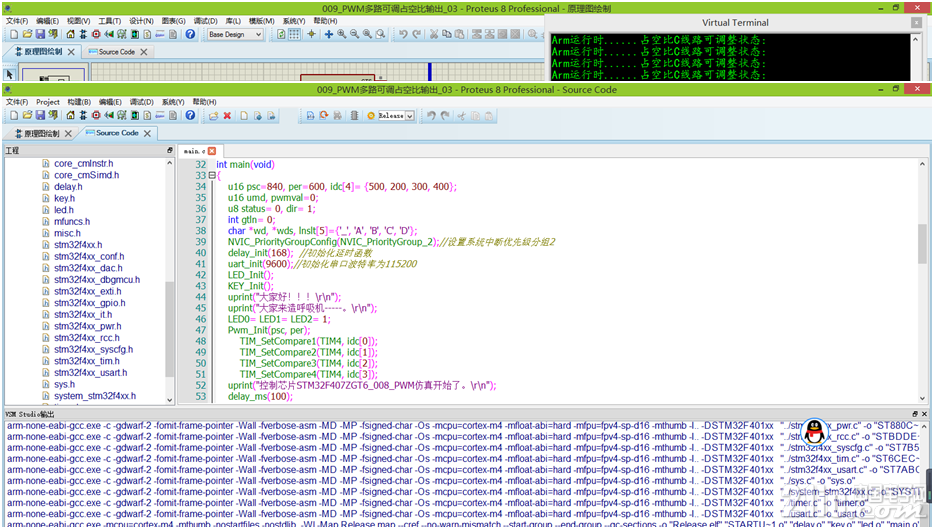
Task: Click Save icon in schematic window toolbar
Action: click(x=40, y=35)
